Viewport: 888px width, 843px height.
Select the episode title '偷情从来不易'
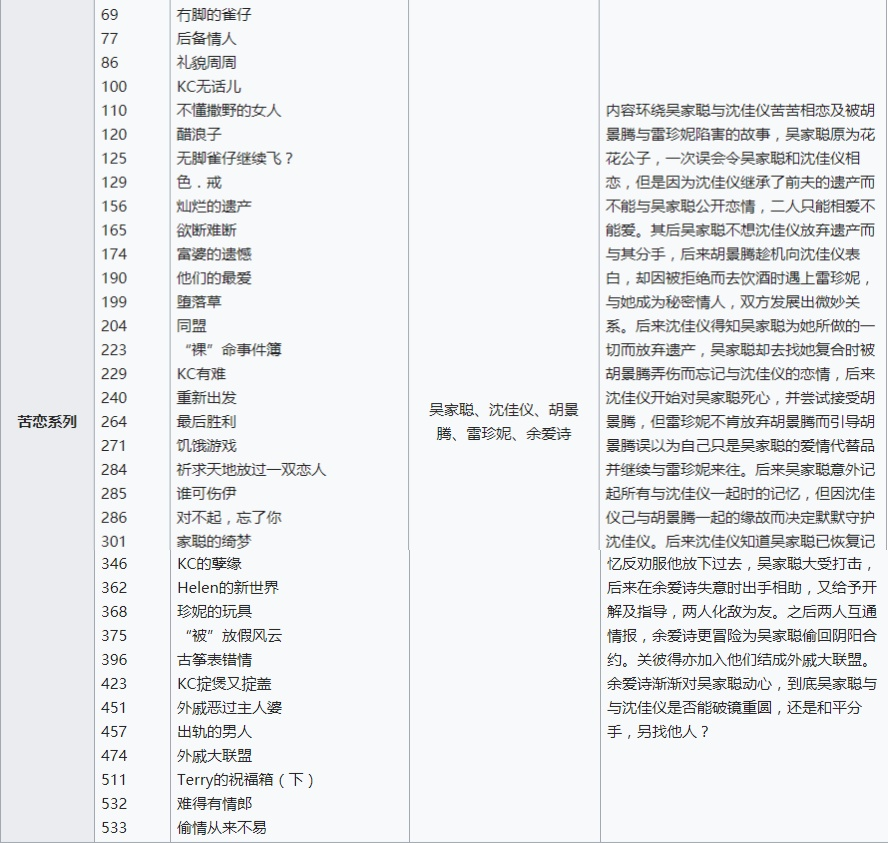pyautogui.click(x=221, y=828)
